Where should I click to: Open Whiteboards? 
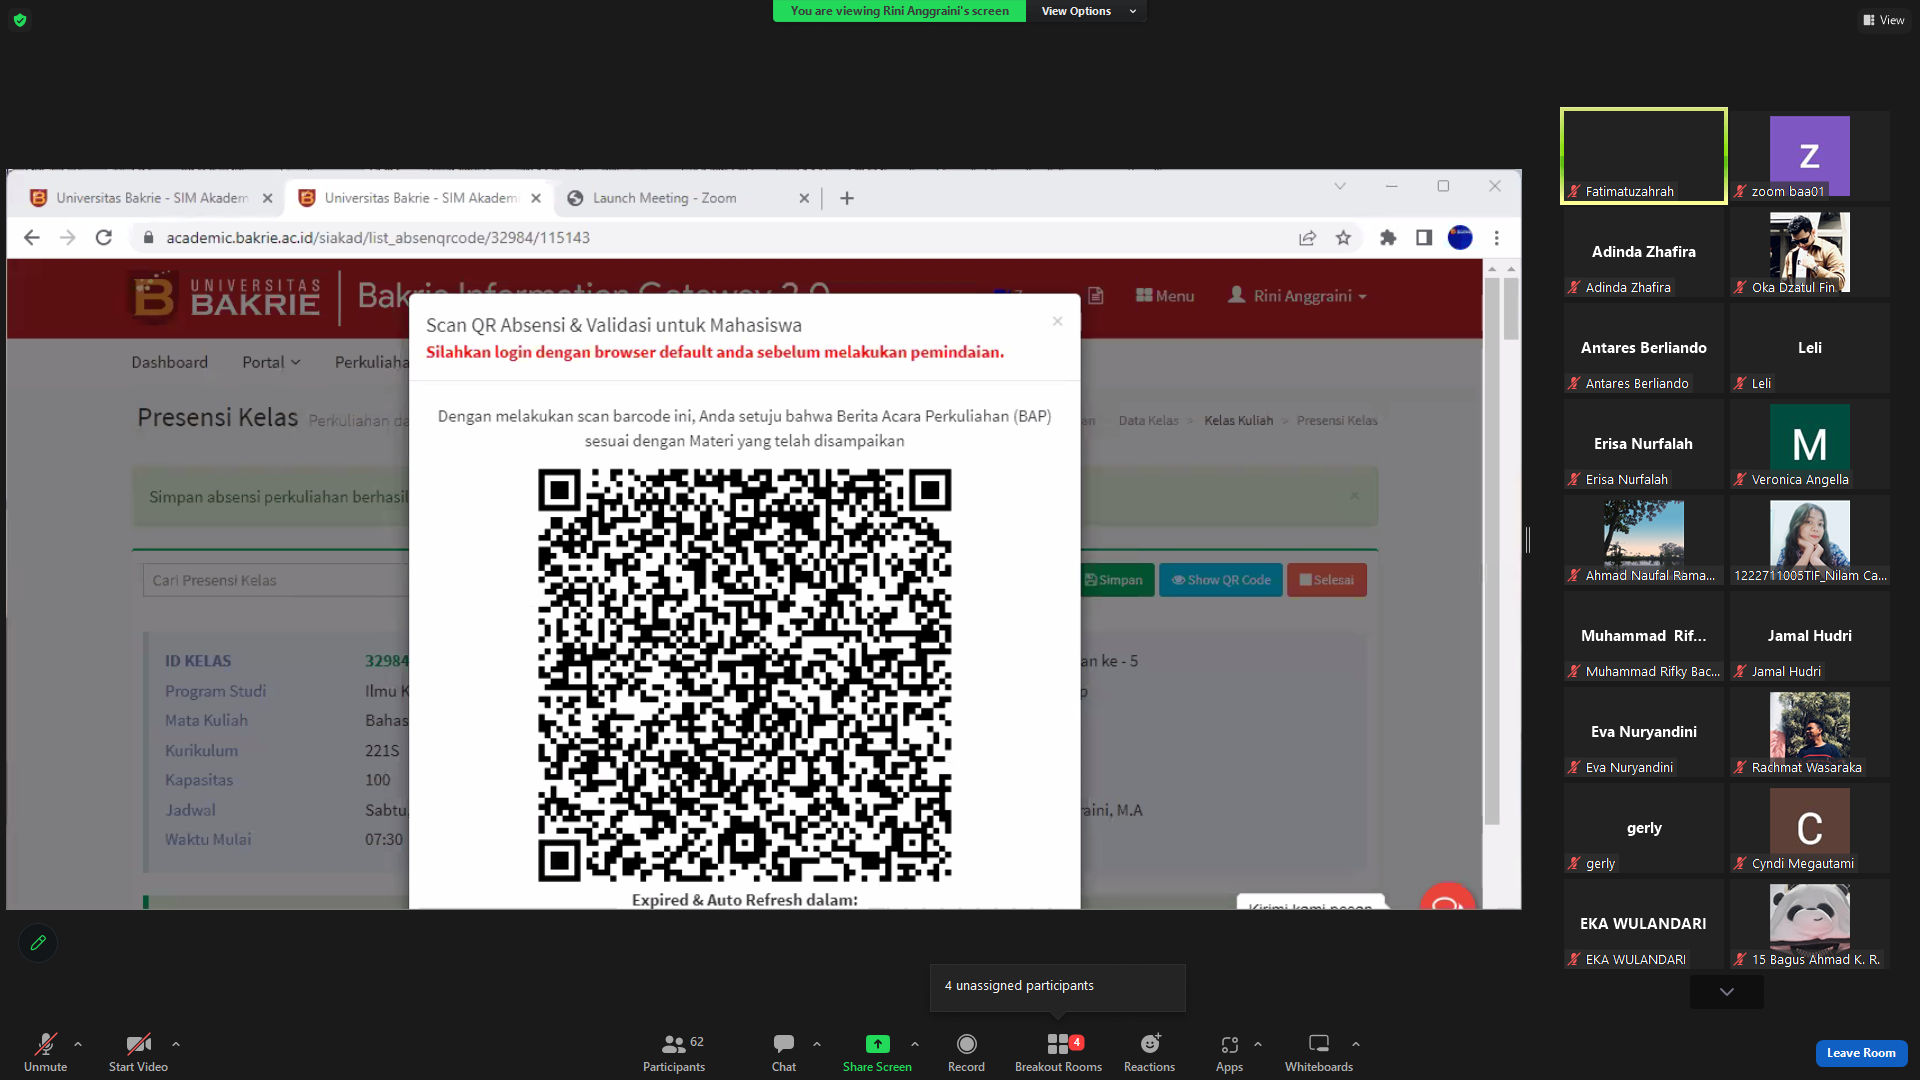[x=1319, y=1052]
